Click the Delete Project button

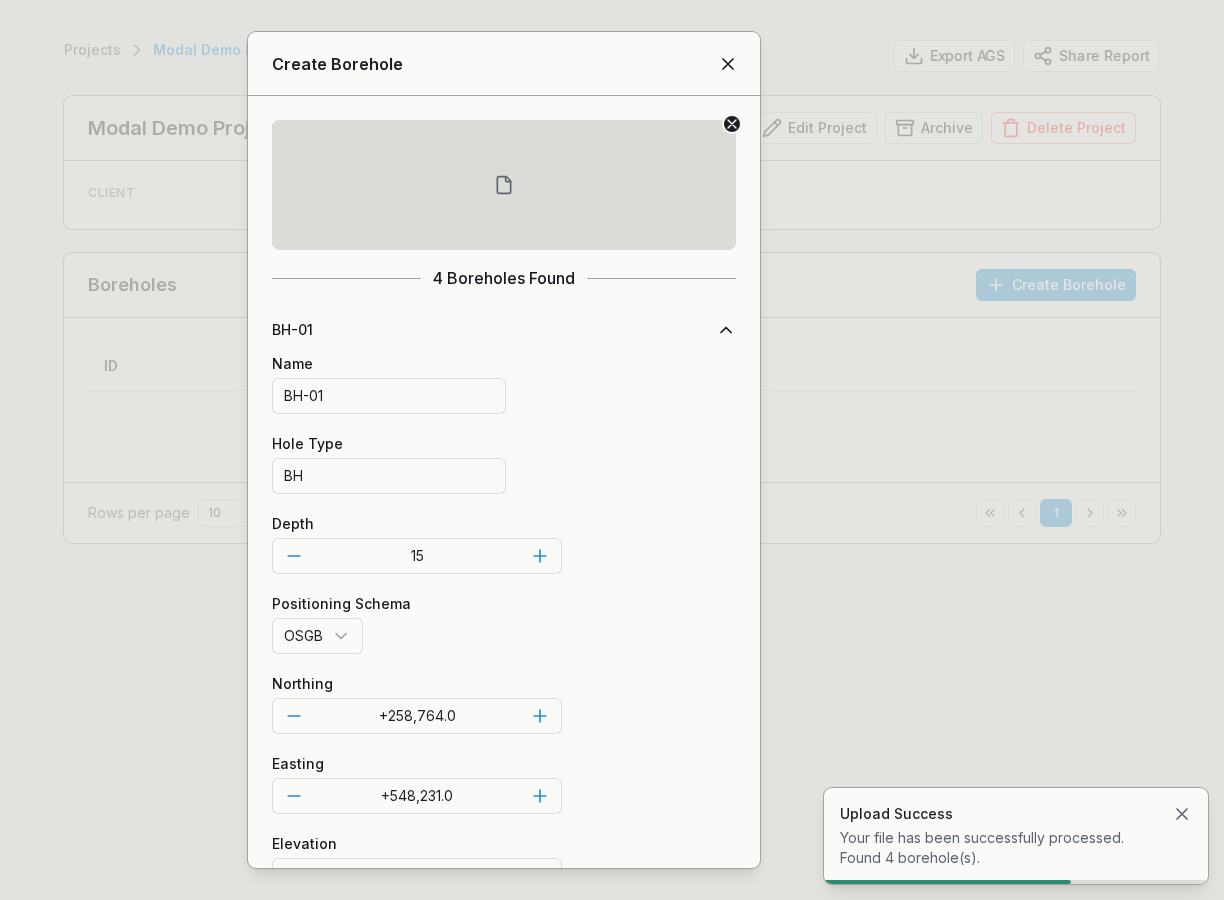coord(1063,128)
